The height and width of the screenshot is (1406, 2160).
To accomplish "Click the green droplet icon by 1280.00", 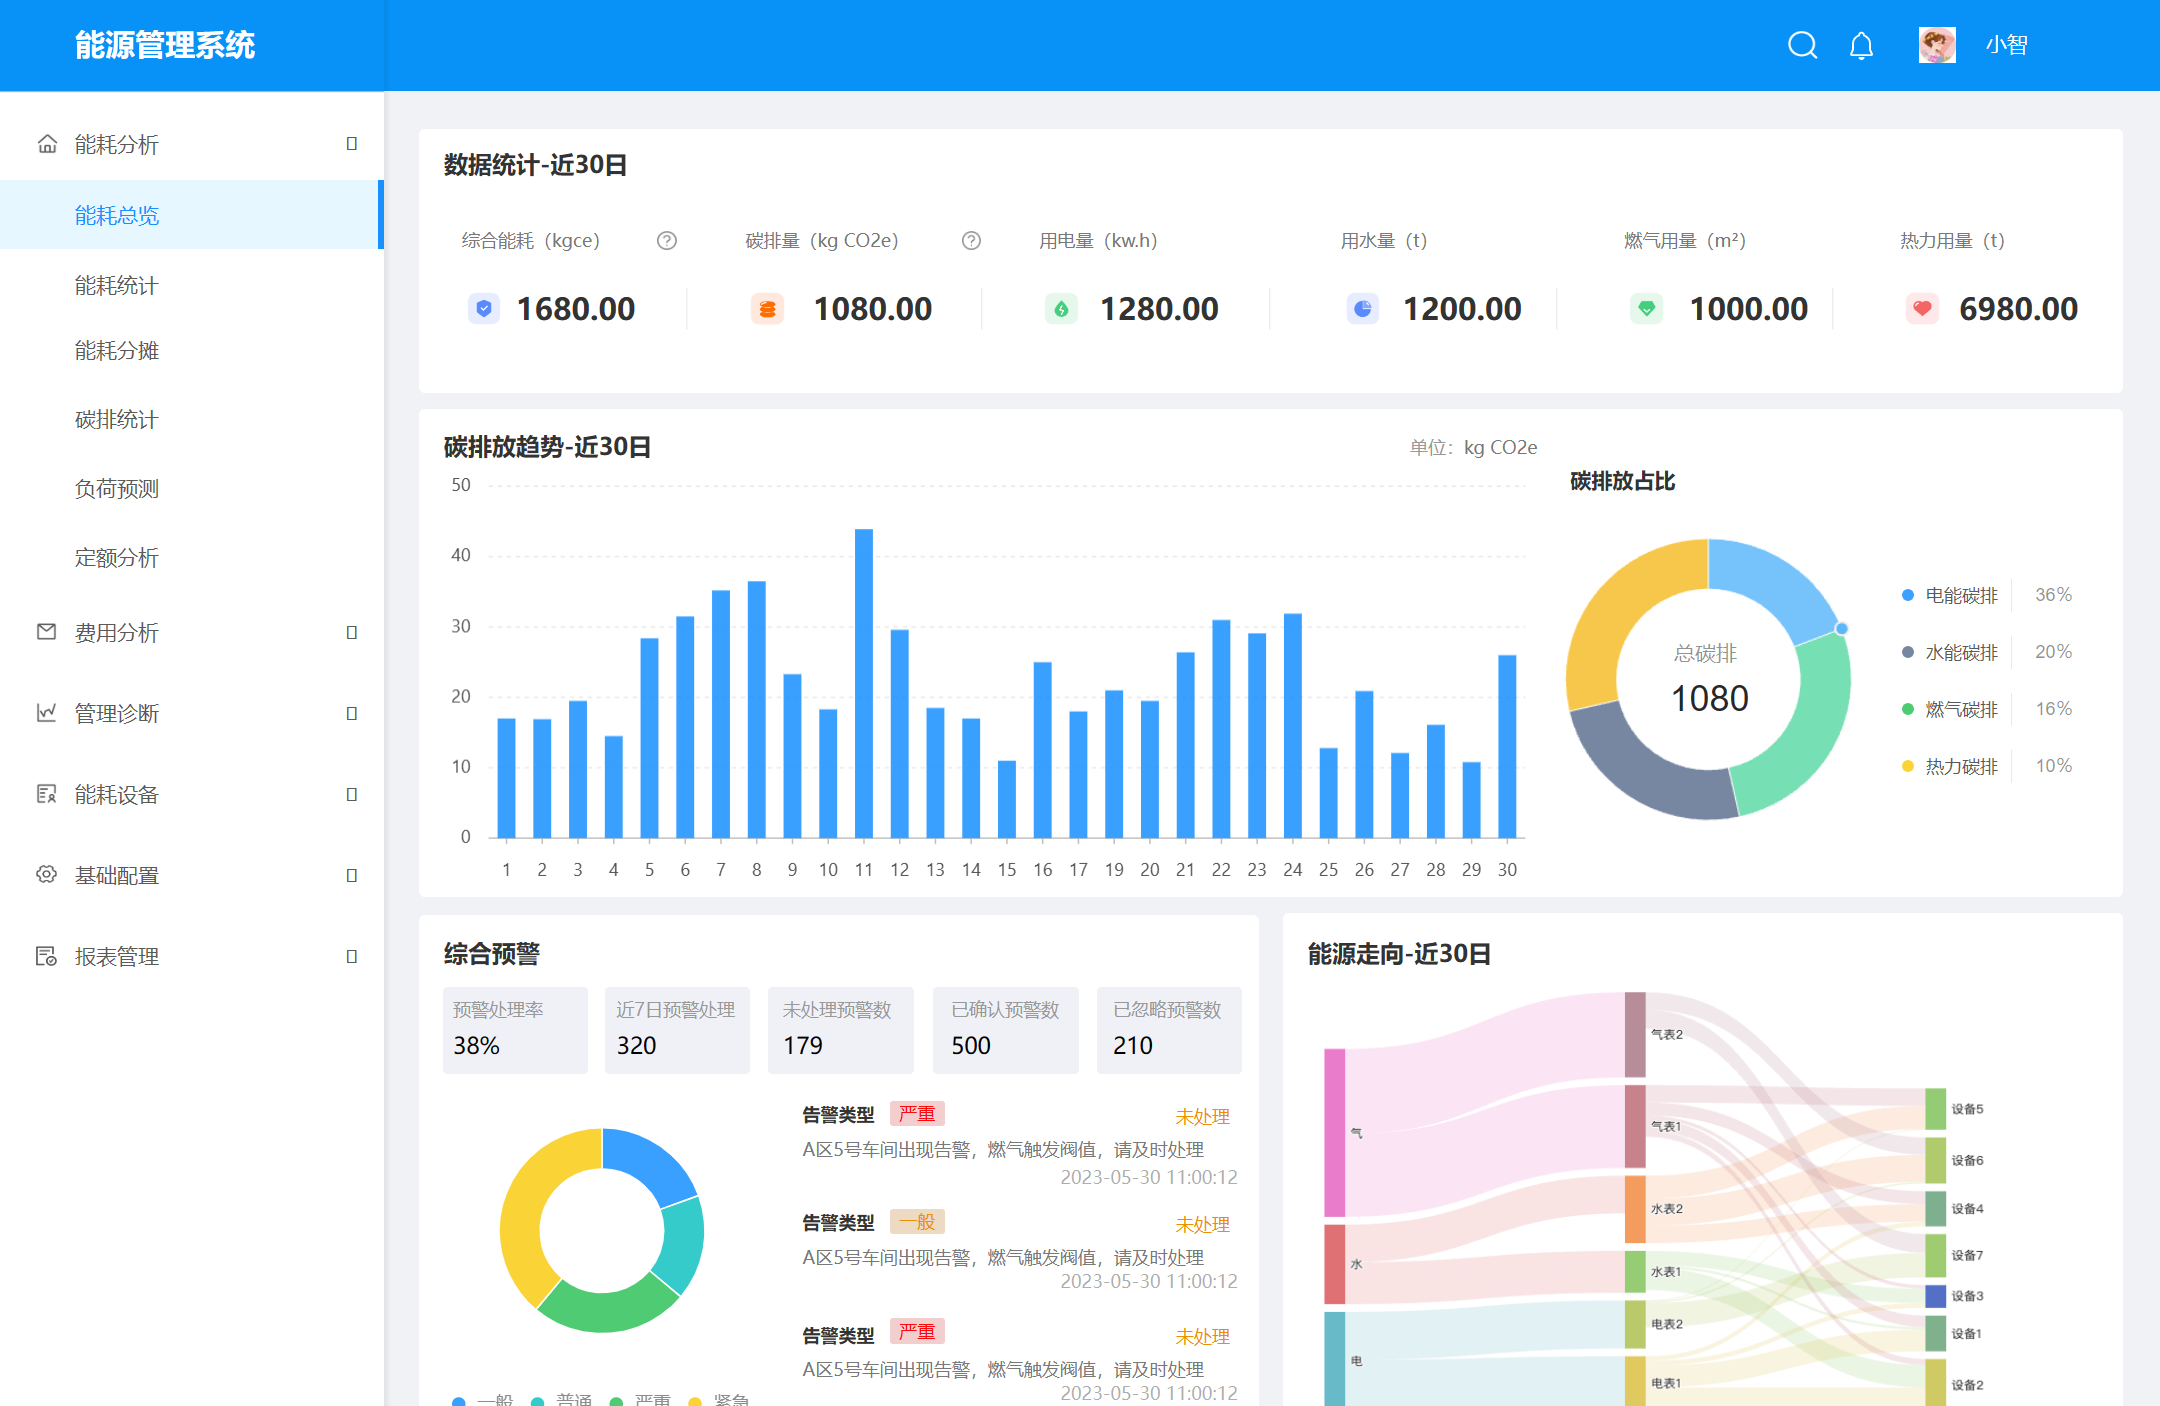I will point(1061,309).
